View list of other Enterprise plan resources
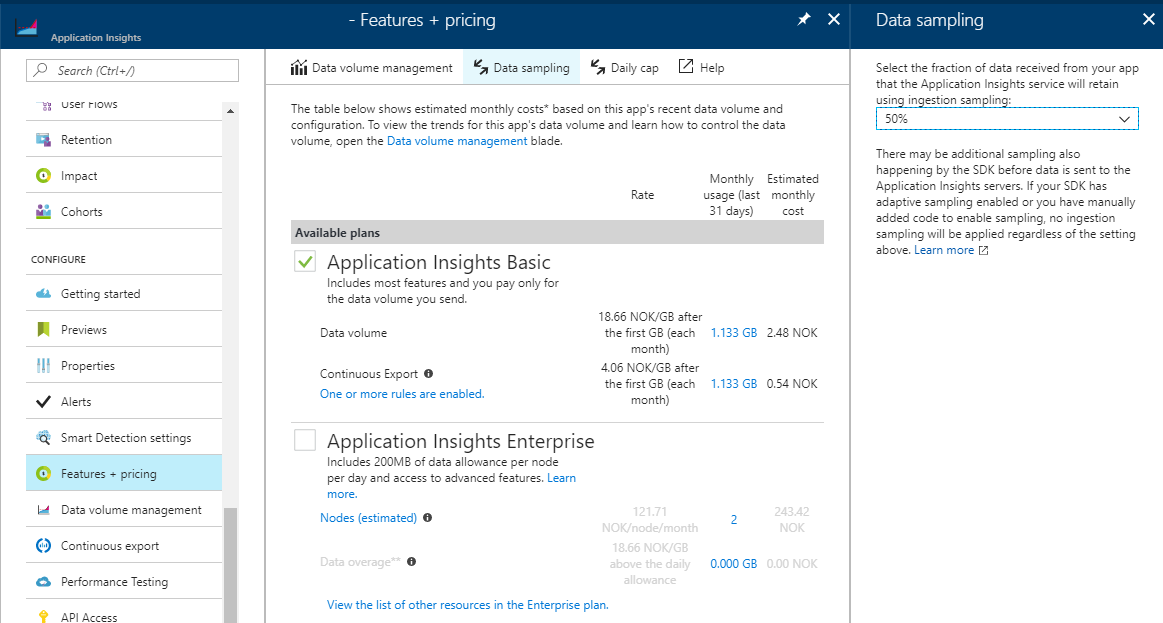 pos(467,605)
